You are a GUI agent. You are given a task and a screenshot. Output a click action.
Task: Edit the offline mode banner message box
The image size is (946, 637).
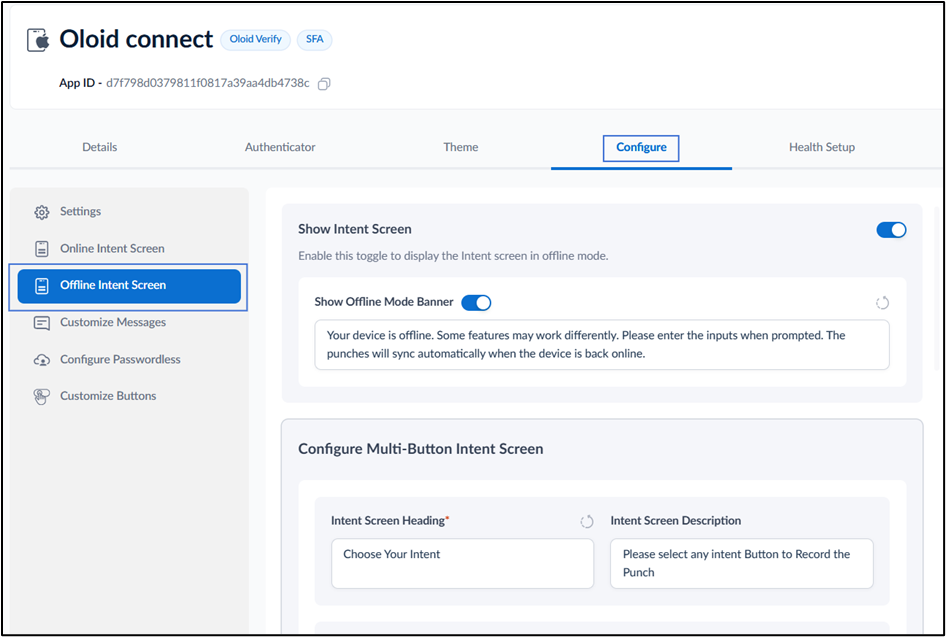click(602, 344)
